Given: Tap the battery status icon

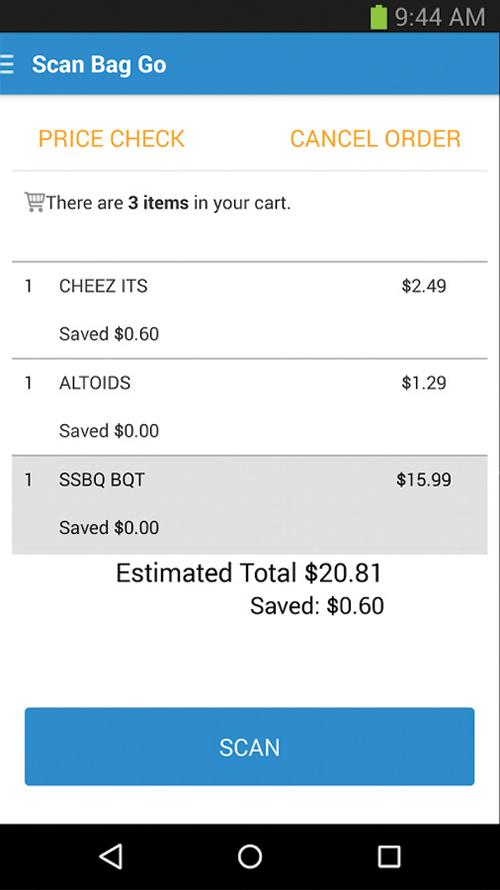Looking at the screenshot, I should 379,16.
